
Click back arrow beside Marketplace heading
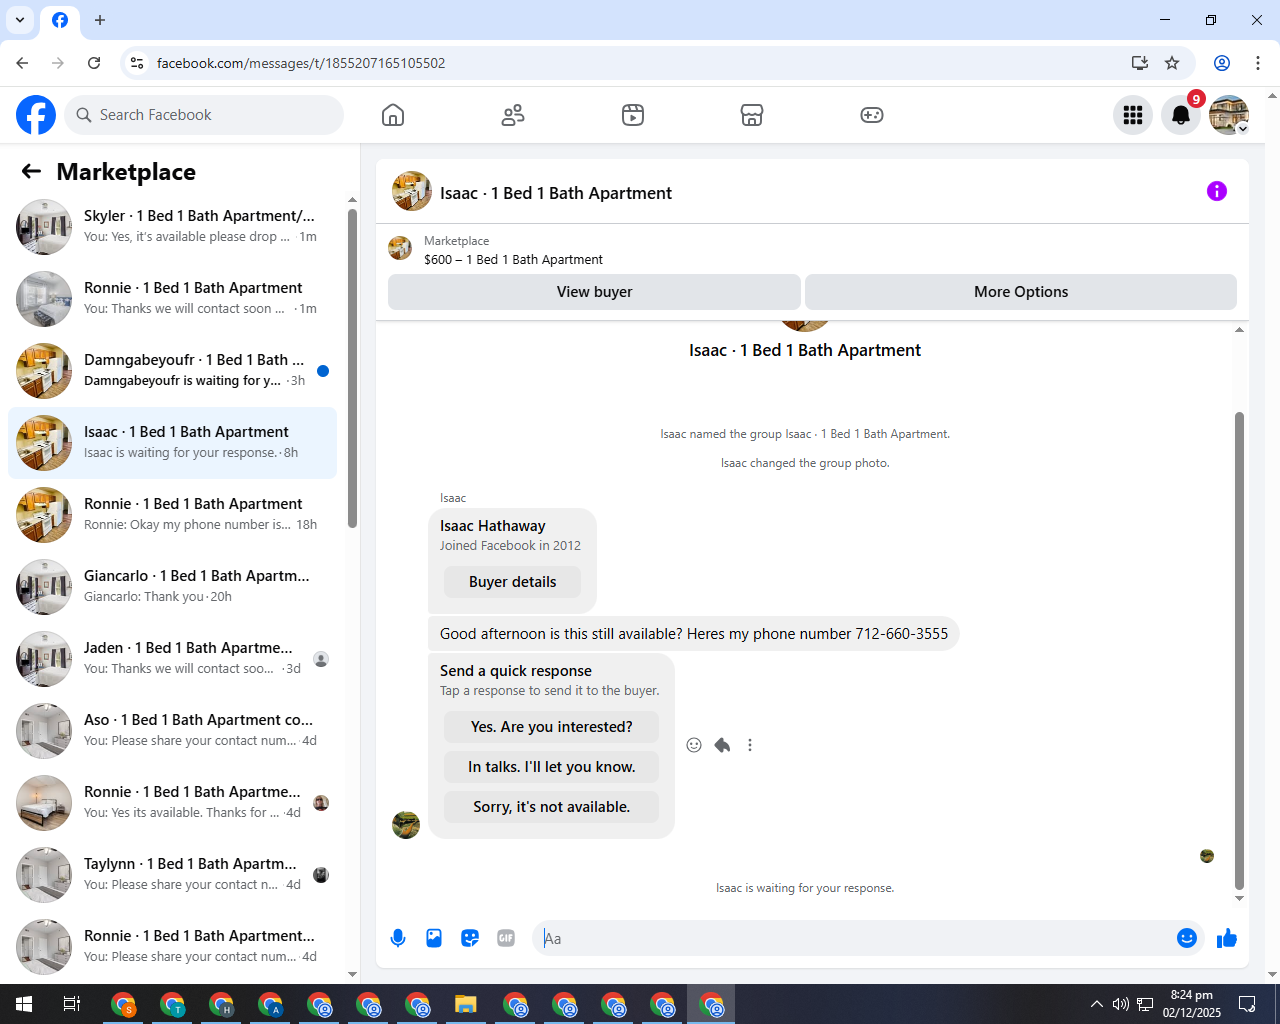coord(31,172)
